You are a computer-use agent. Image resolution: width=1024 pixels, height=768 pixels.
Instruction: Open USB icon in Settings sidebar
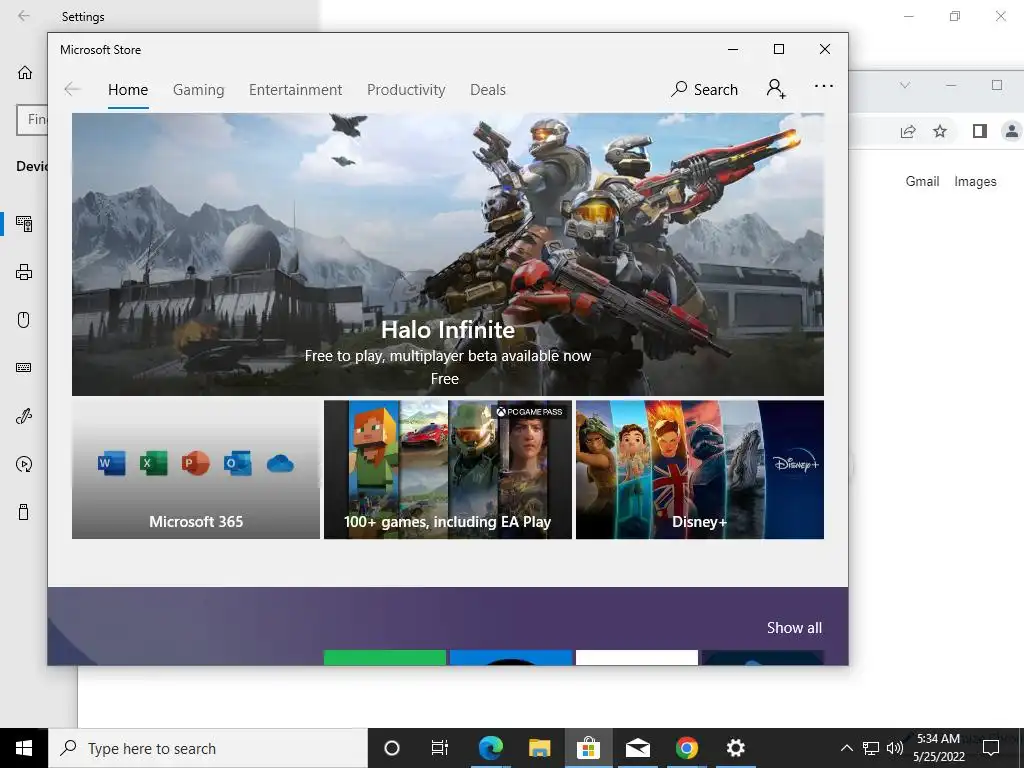[24, 512]
